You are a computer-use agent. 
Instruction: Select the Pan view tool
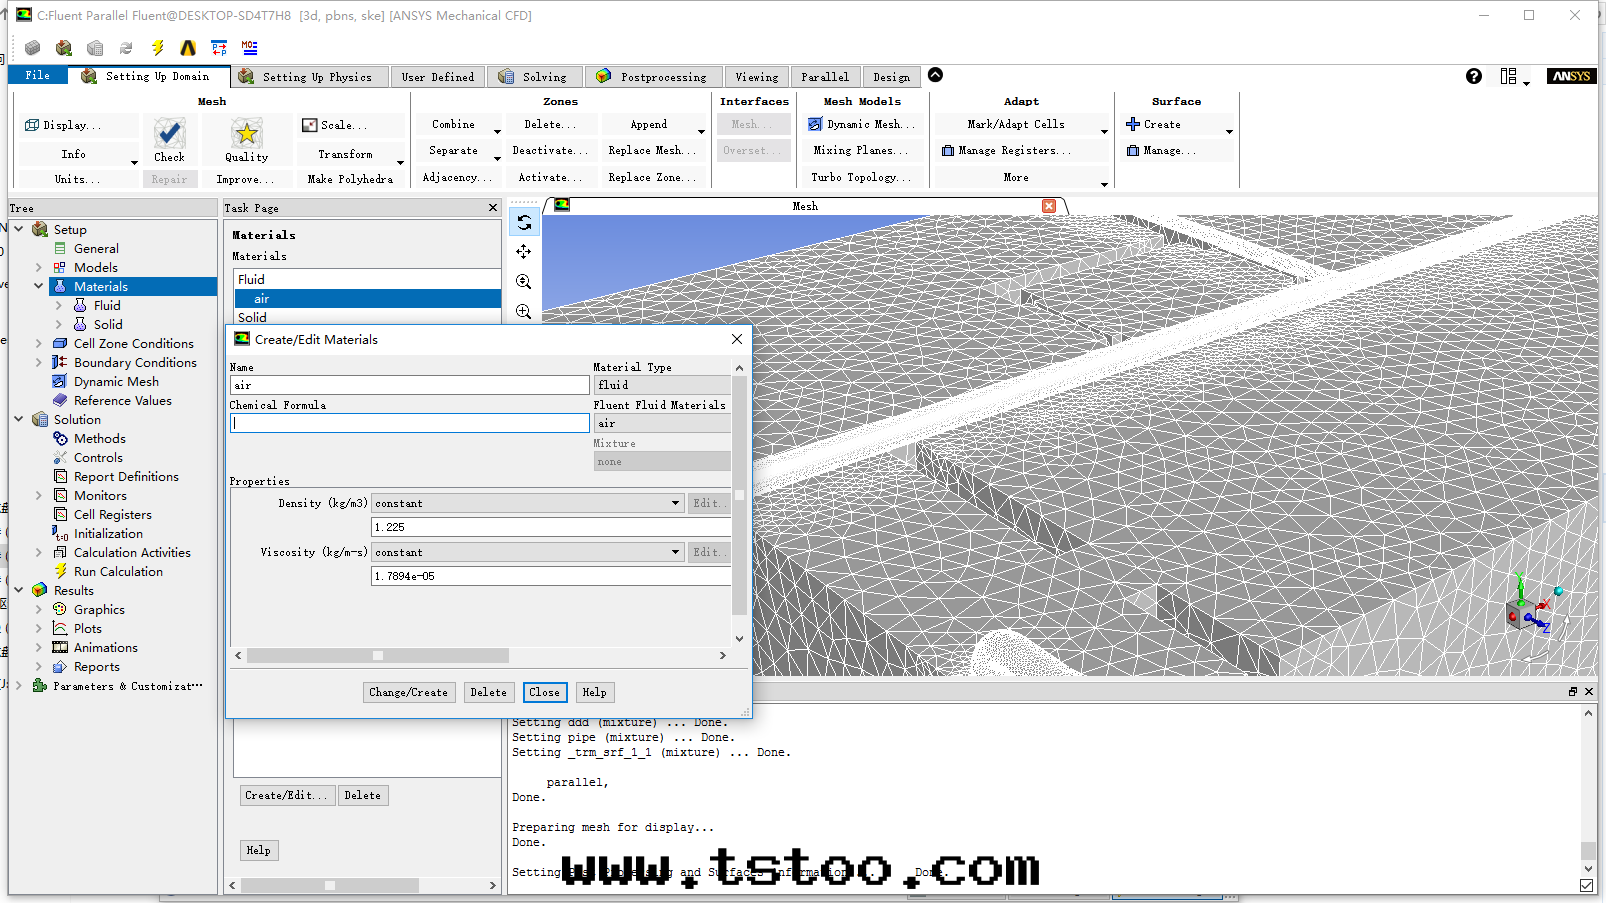pos(524,252)
